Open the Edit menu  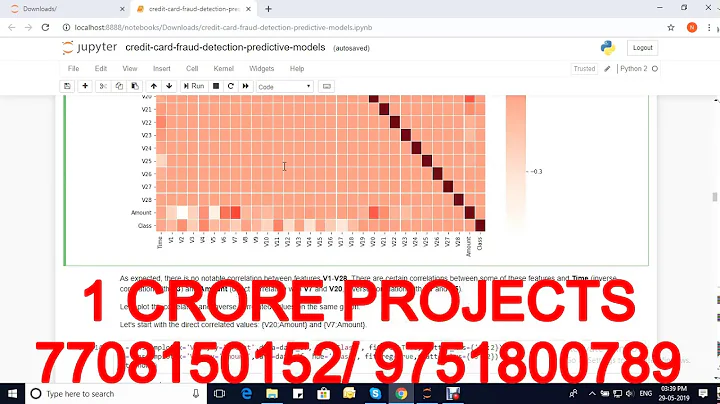point(101,68)
